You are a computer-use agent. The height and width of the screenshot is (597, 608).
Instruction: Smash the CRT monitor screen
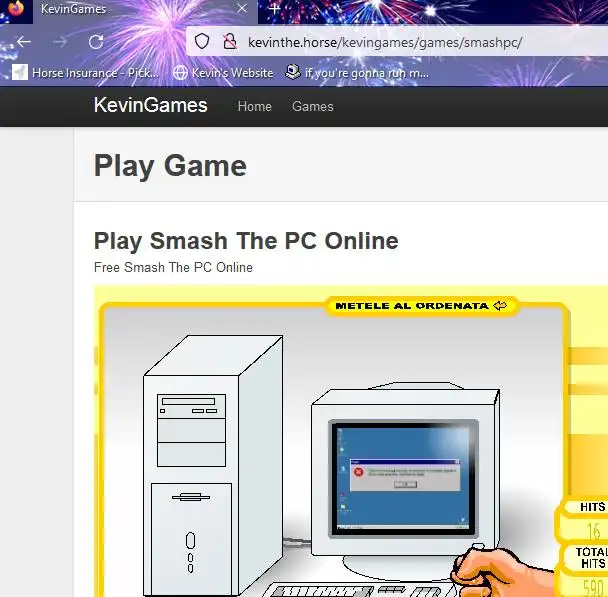(x=403, y=478)
